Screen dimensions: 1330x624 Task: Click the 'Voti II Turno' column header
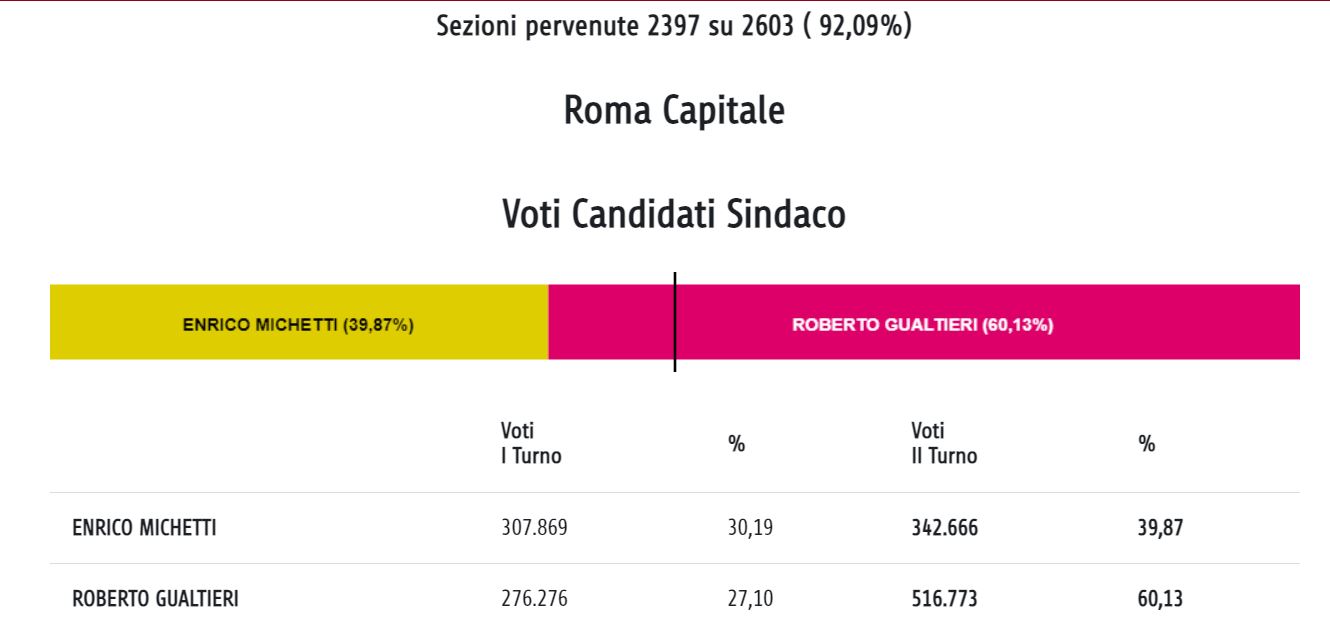[x=944, y=443]
